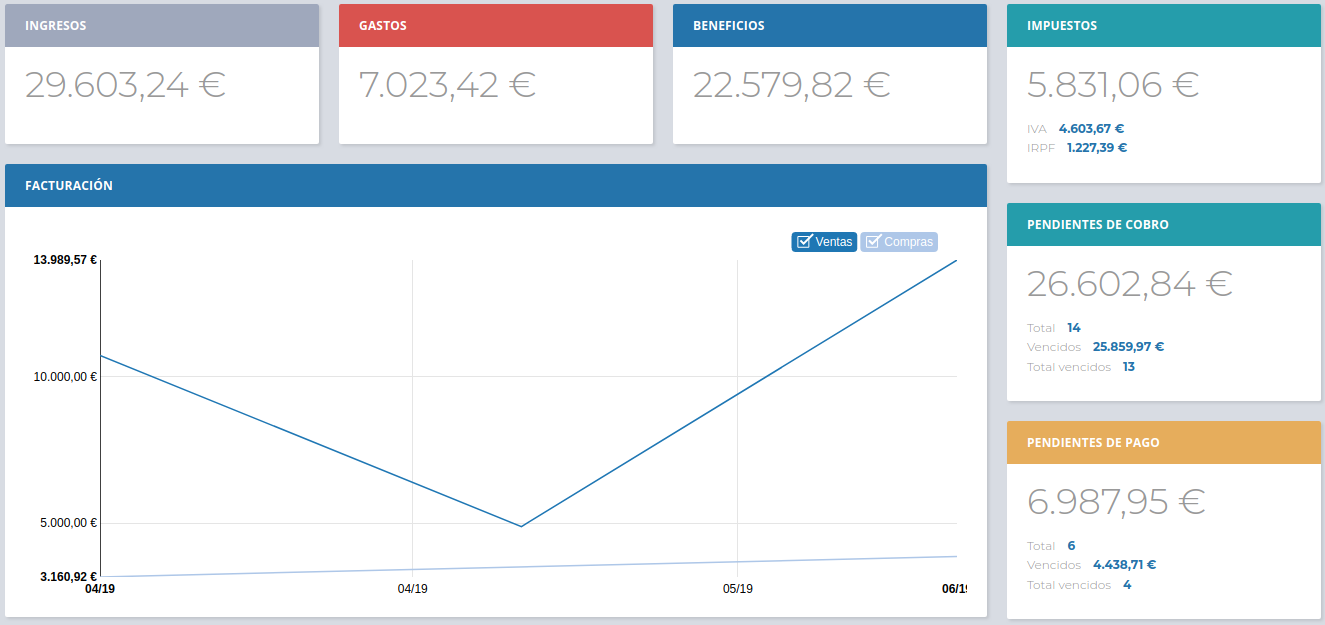Open the 6 total pending payments

click(1071, 546)
